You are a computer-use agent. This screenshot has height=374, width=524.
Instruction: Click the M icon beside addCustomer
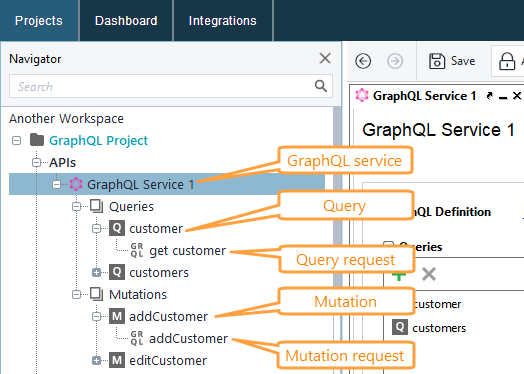click(x=117, y=316)
